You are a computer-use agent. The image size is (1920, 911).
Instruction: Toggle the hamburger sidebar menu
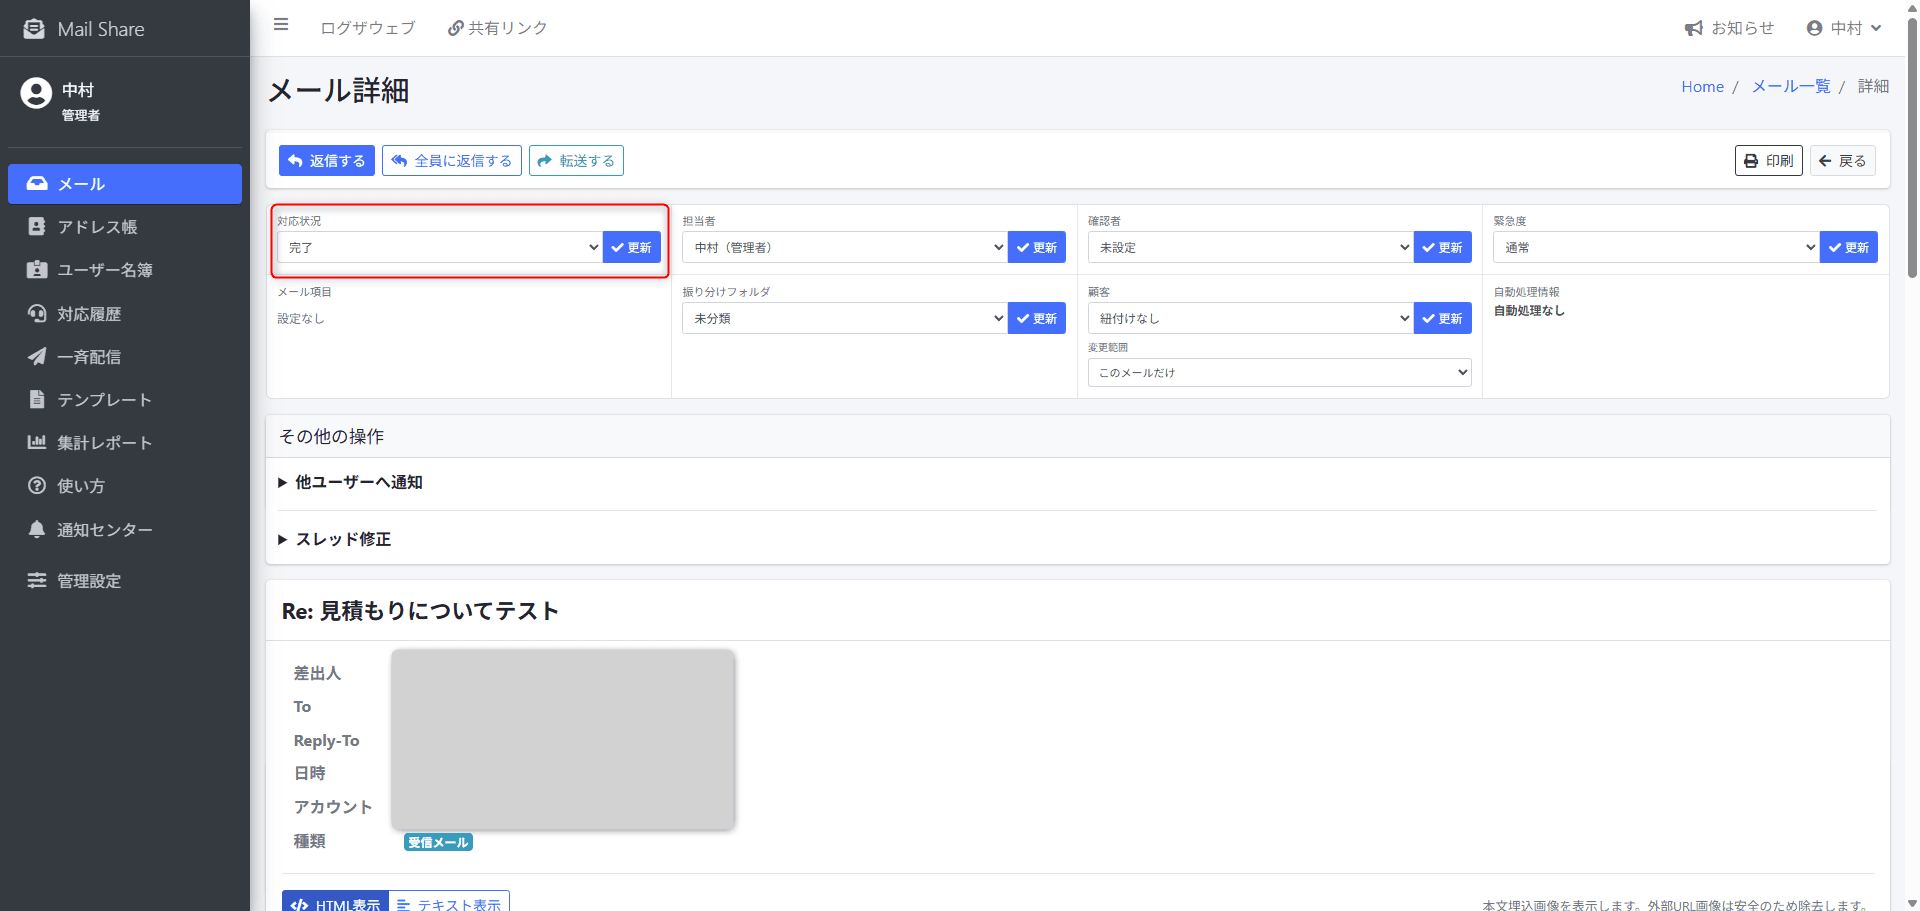(x=281, y=25)
